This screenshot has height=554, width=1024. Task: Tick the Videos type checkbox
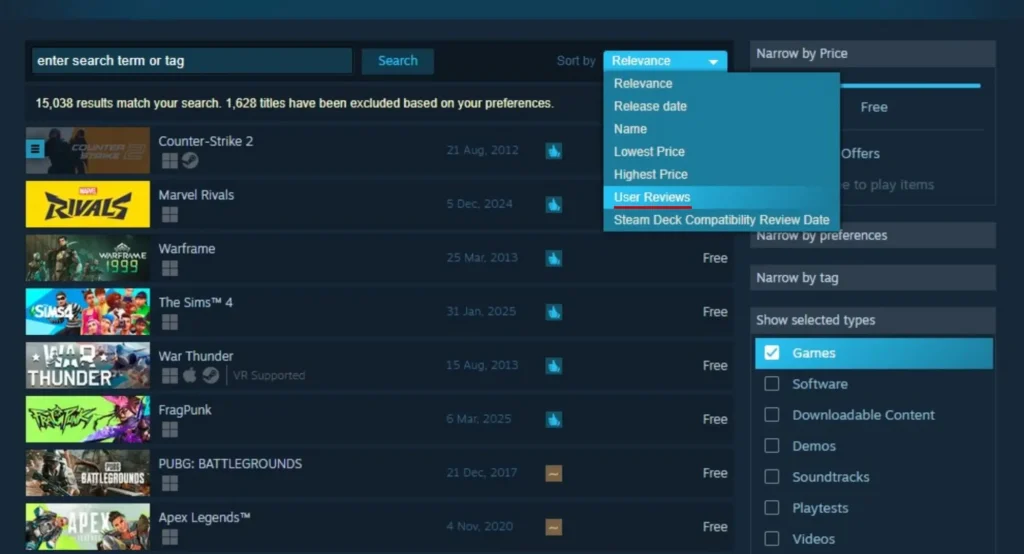click(772, 539)
